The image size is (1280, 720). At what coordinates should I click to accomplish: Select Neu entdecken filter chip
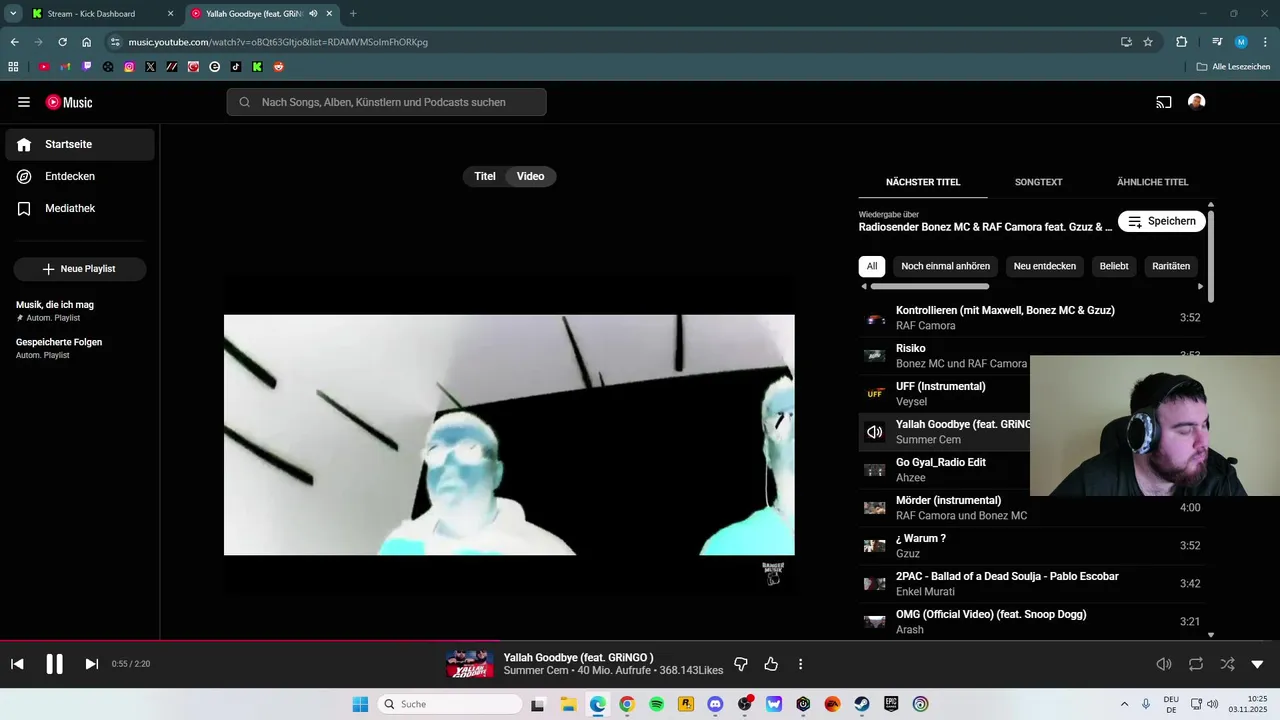pos(1045,266)
